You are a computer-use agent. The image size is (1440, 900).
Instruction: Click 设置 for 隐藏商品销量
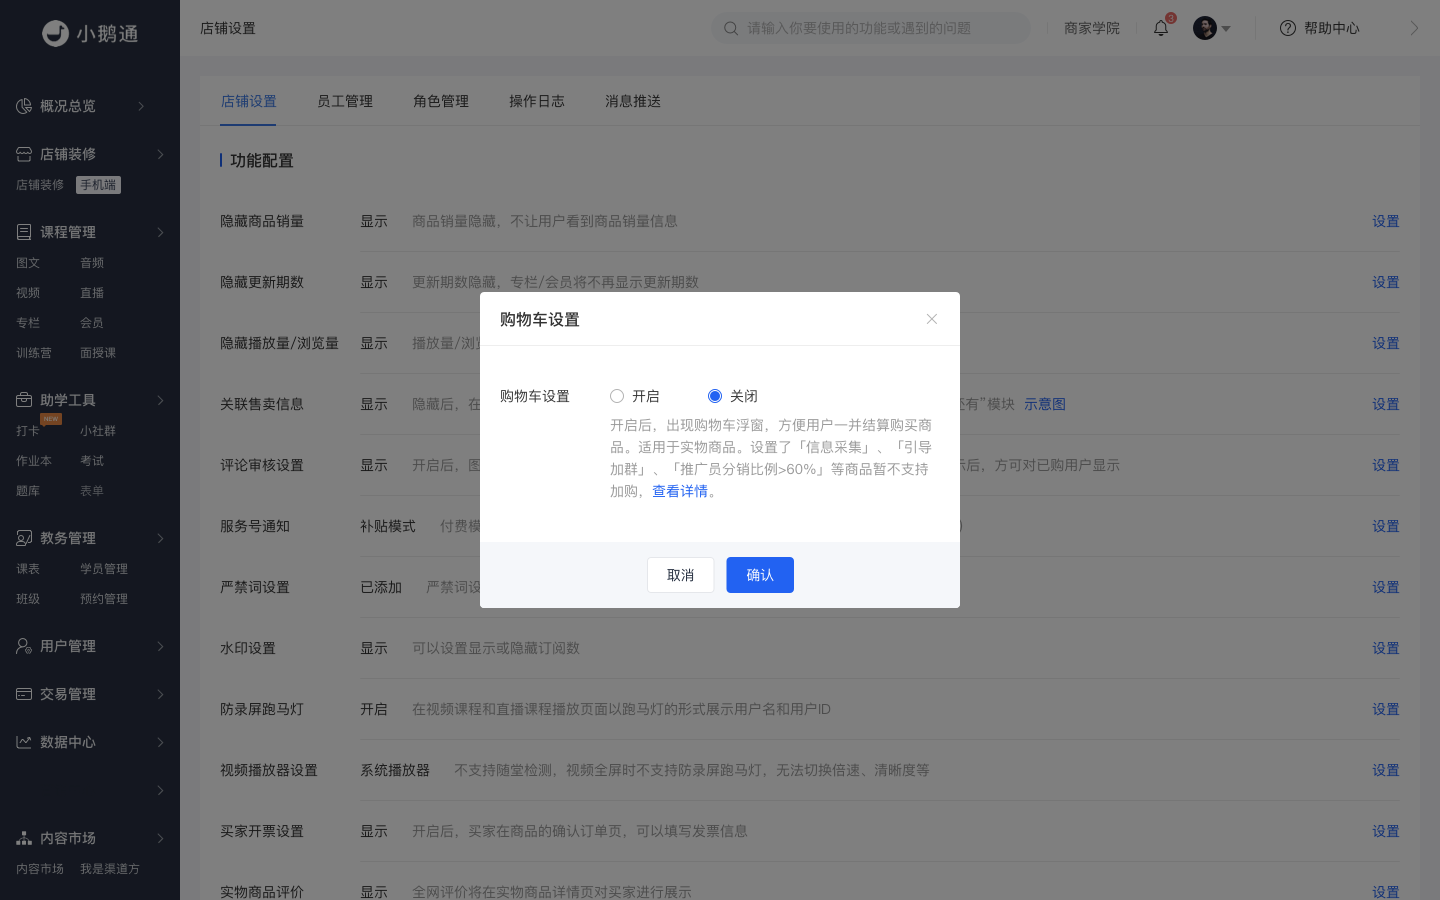1385,221
